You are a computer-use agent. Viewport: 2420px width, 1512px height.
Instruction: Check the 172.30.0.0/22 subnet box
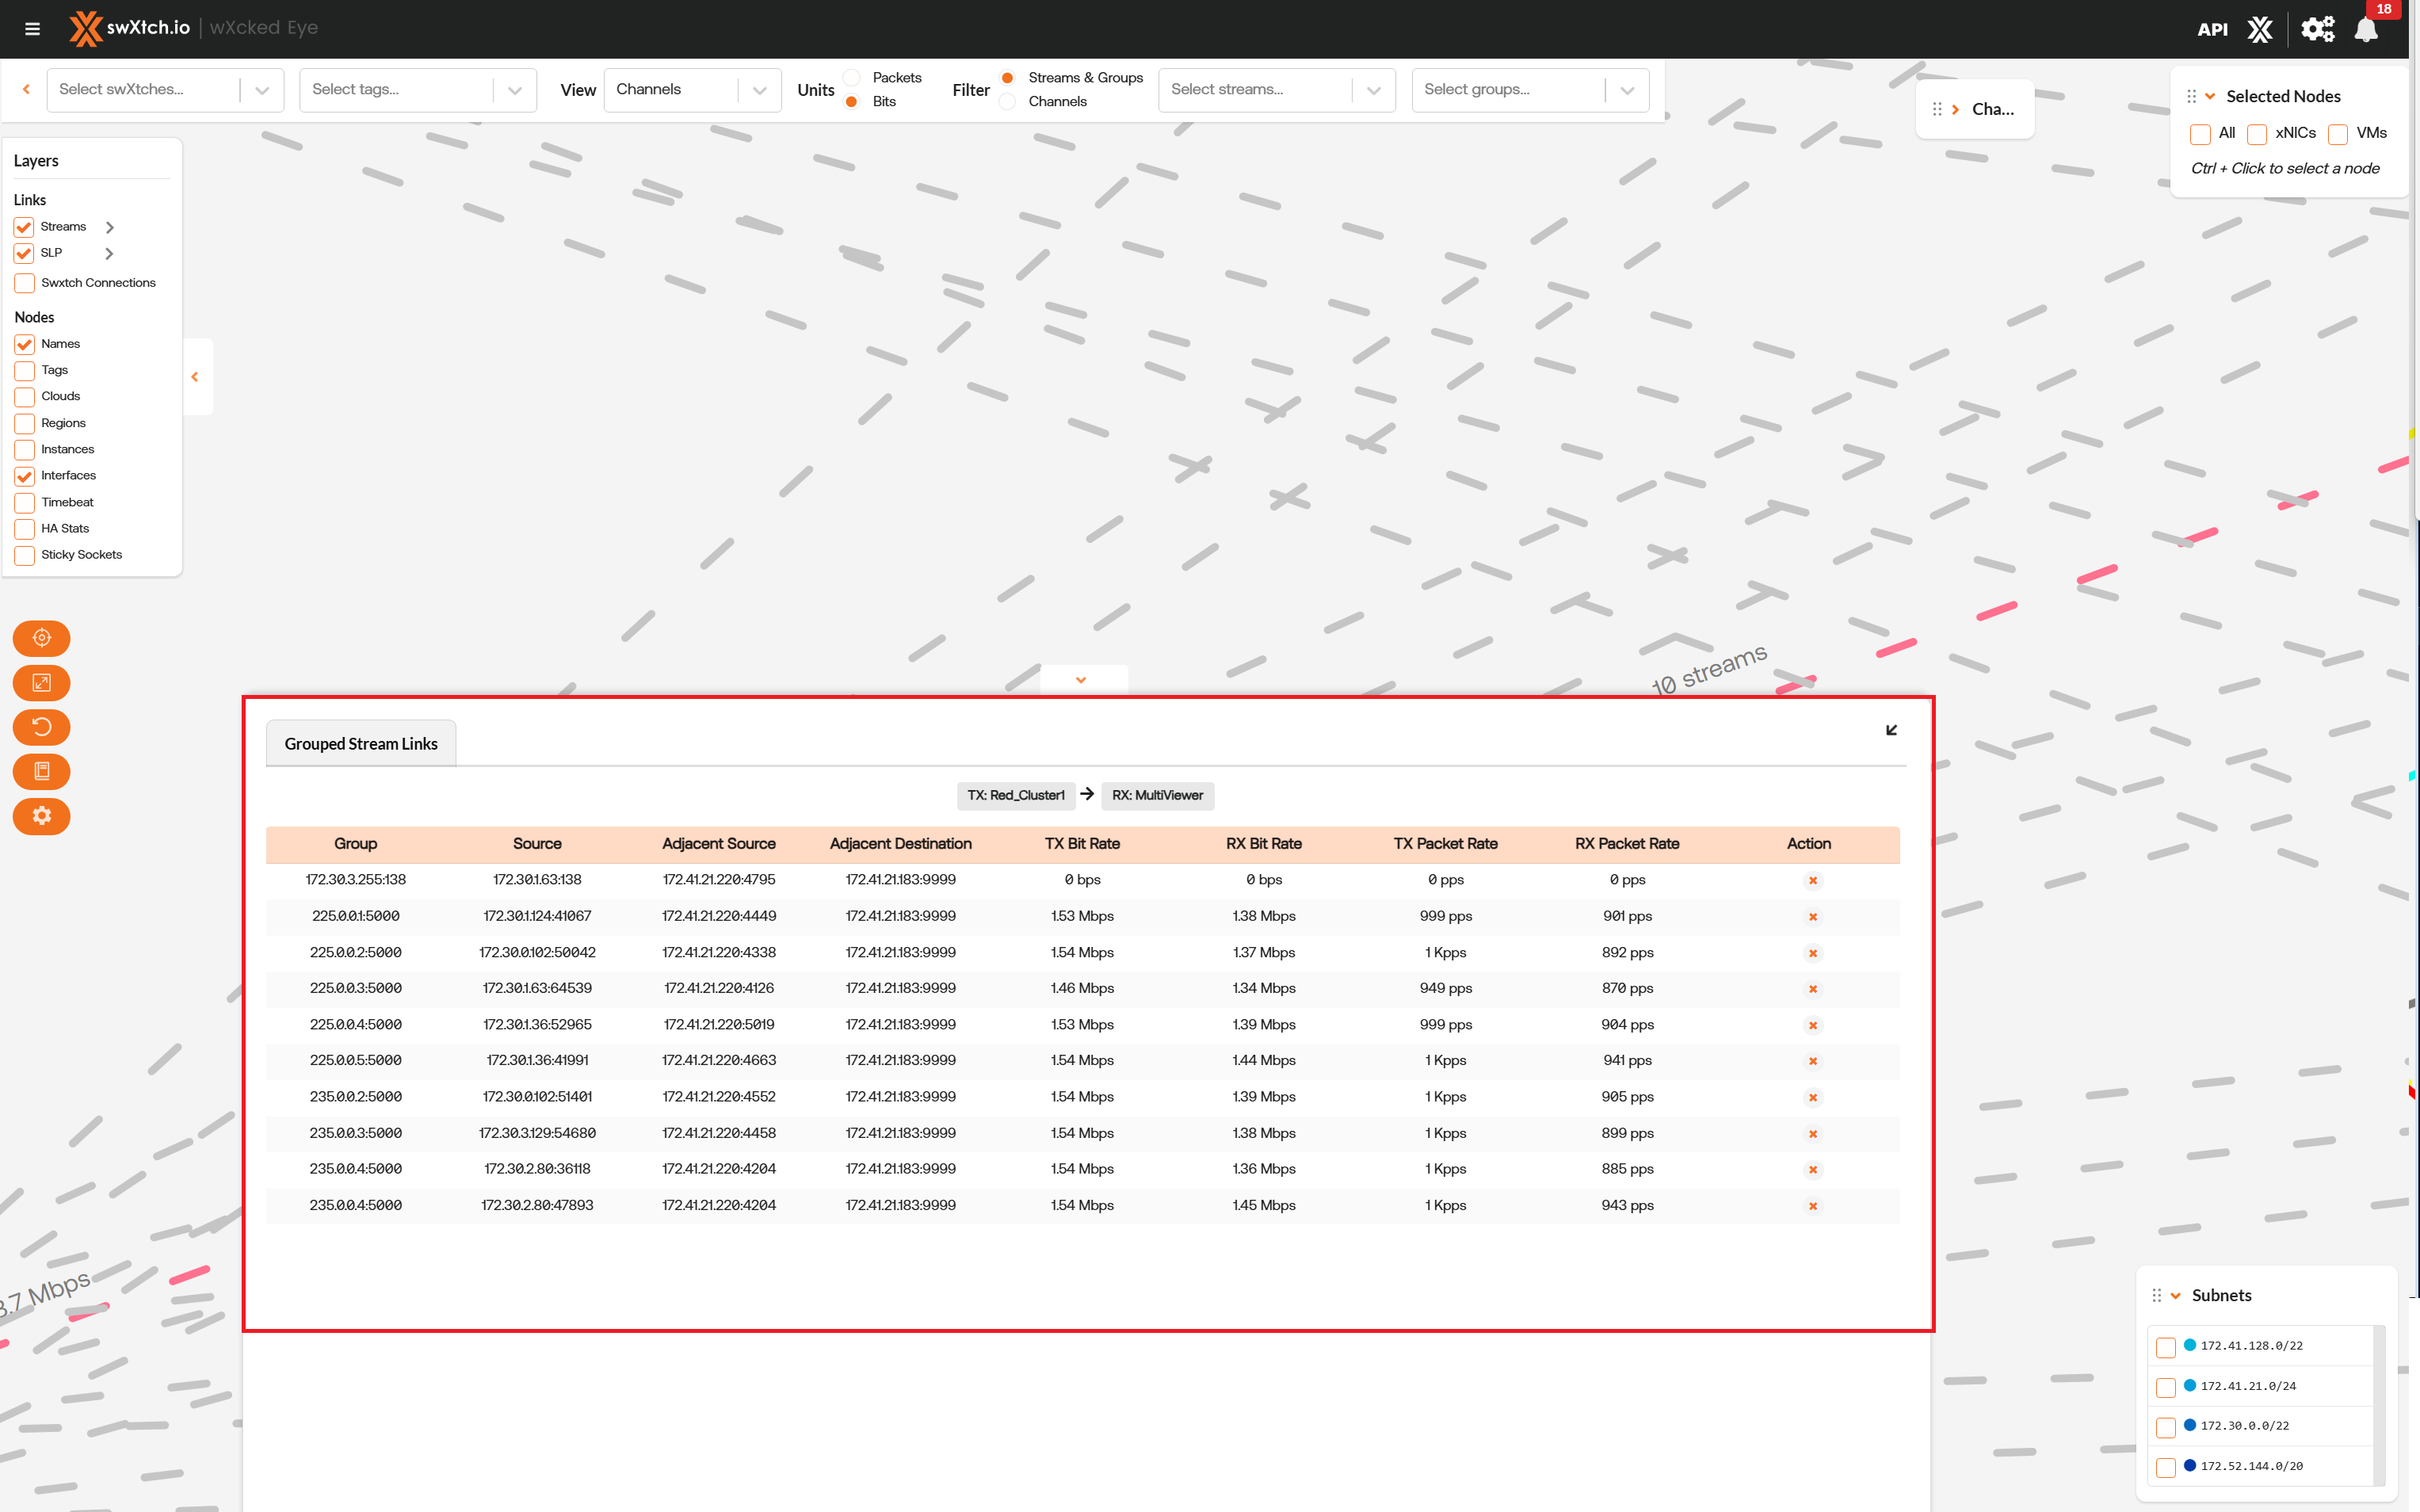[x=2165, y=1427]
